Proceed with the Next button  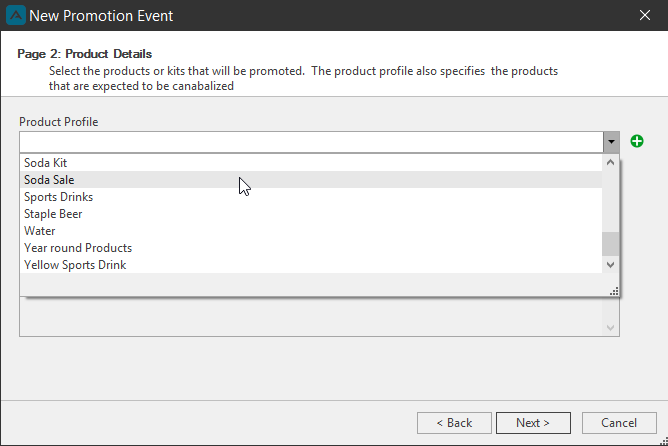533,423
